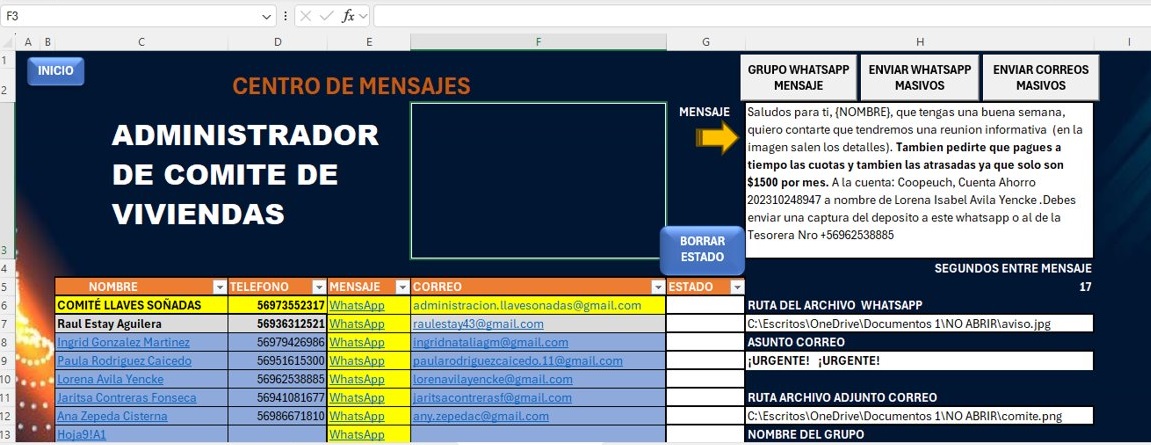Click WhatsApp link for Jaritsa Contreras Fonseca
Viewport: 1151px width, 445px height.
[x=356, y=397]
